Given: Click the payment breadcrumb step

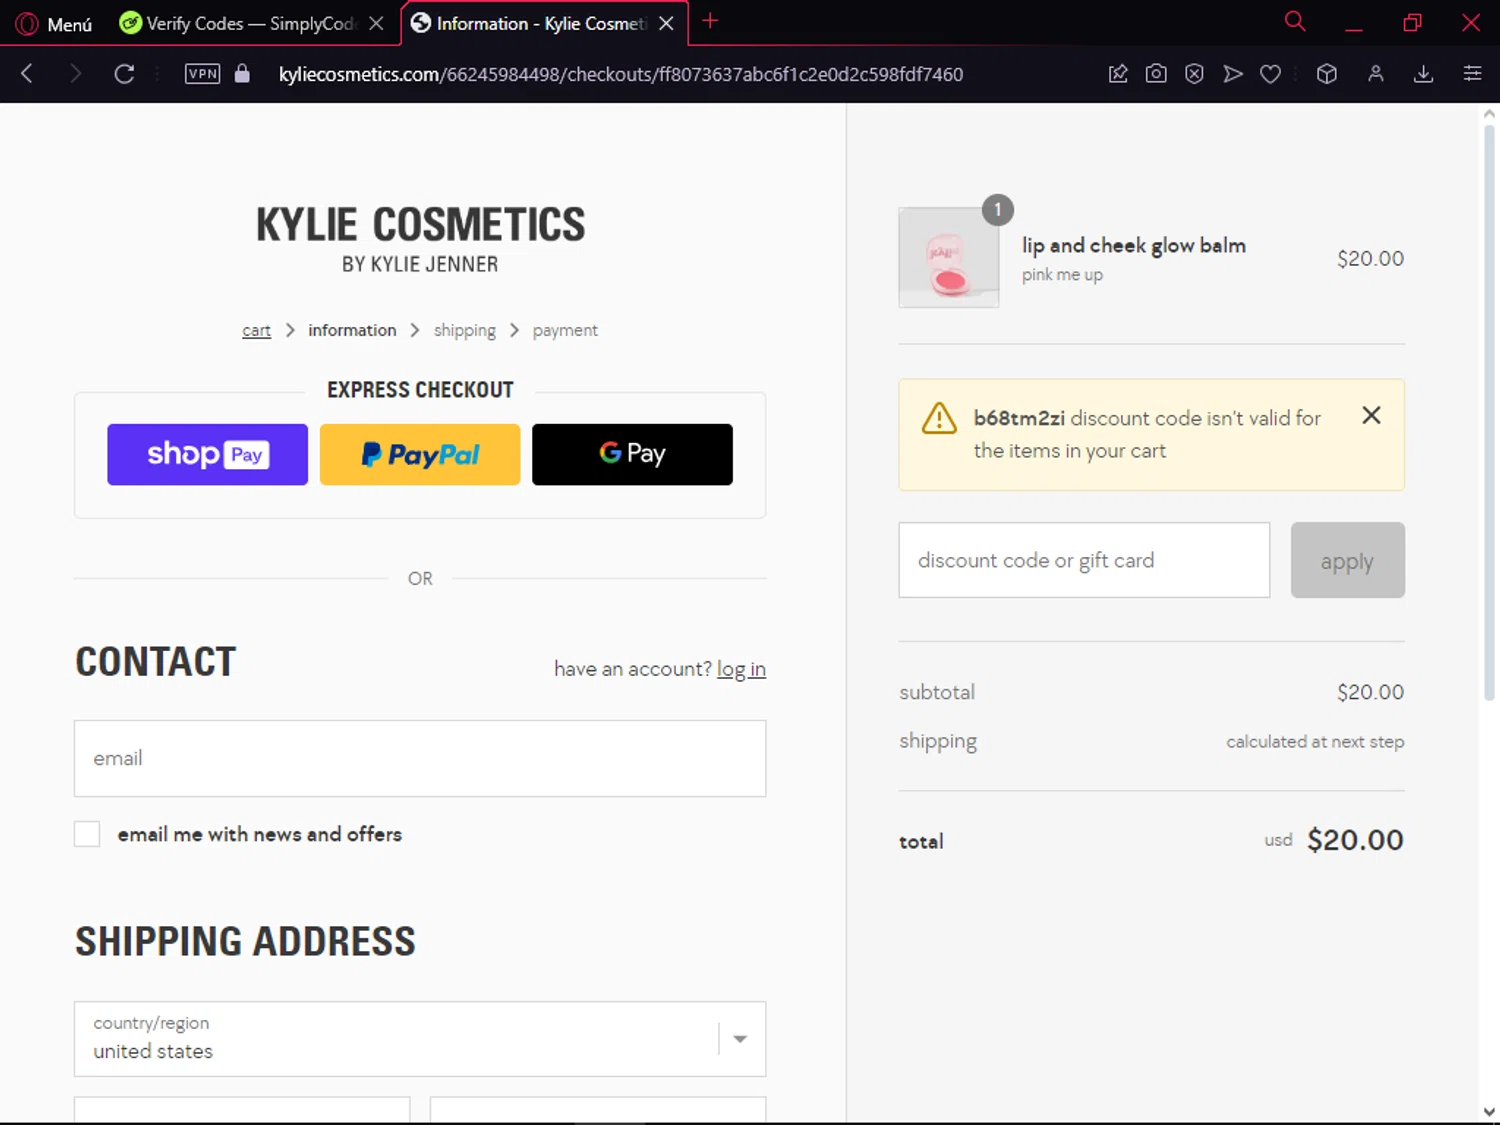Looking at the screenshot, I should point(565,330).
